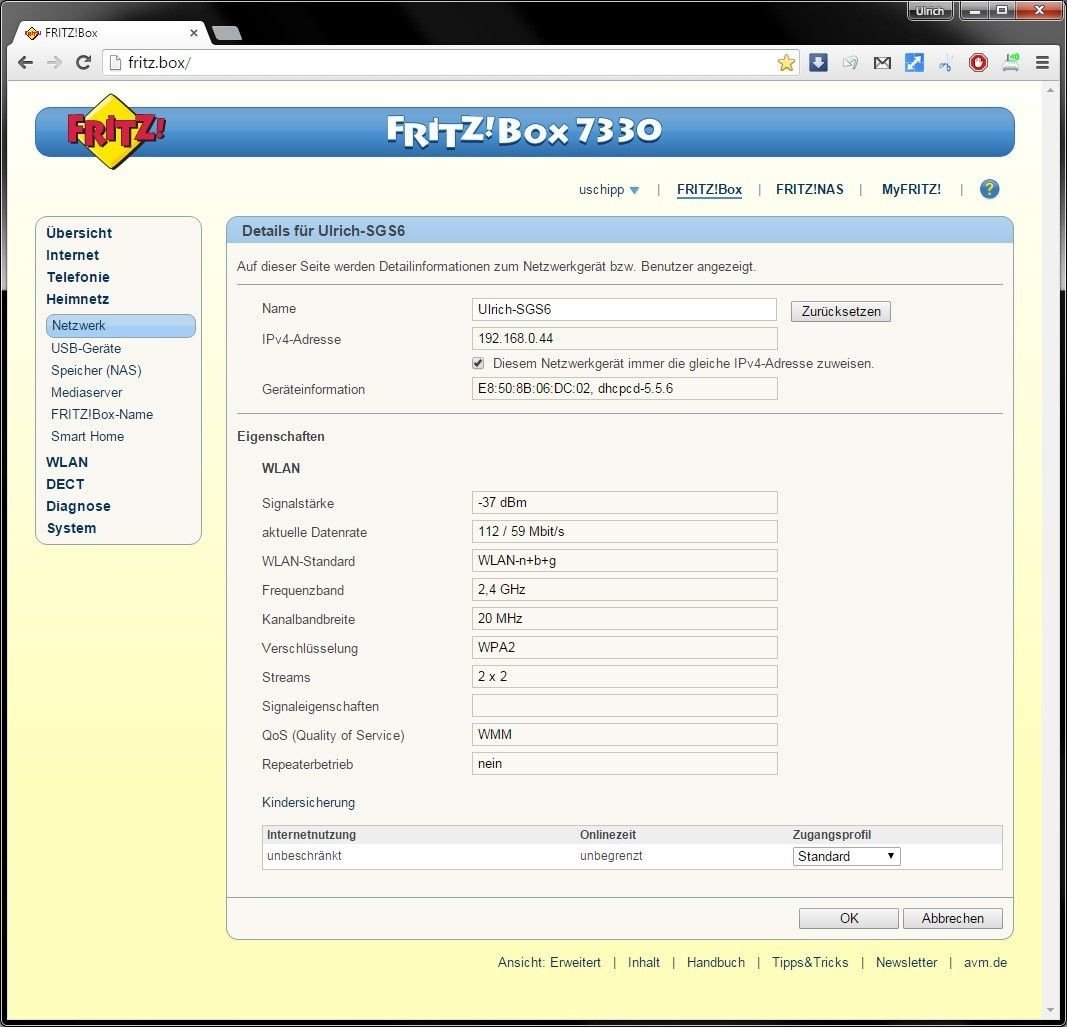This screenshot has height=1027, width=1067.
Task: Click the IPv4-Adresse field 192.168.0.44
Action: point(624,338)
